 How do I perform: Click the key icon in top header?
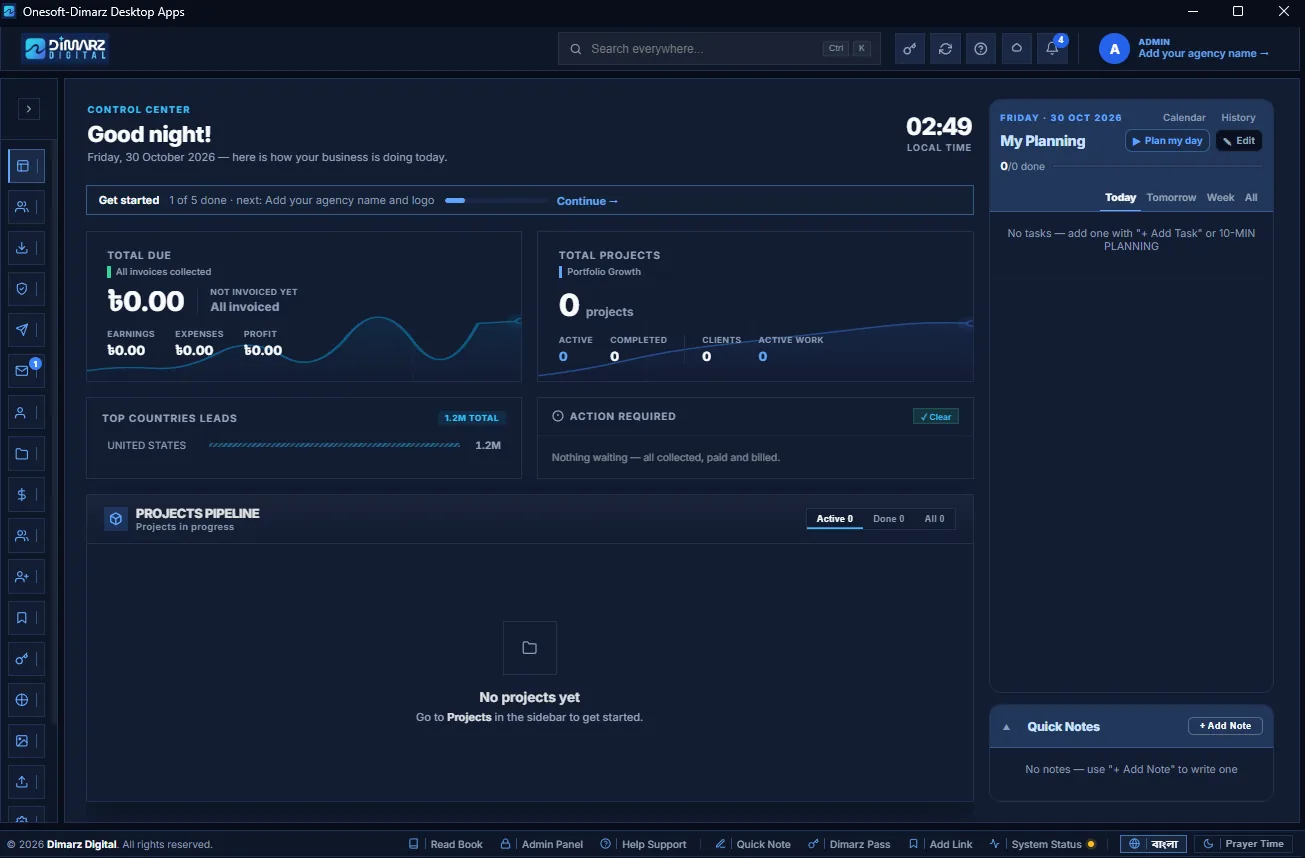(909, 48)
